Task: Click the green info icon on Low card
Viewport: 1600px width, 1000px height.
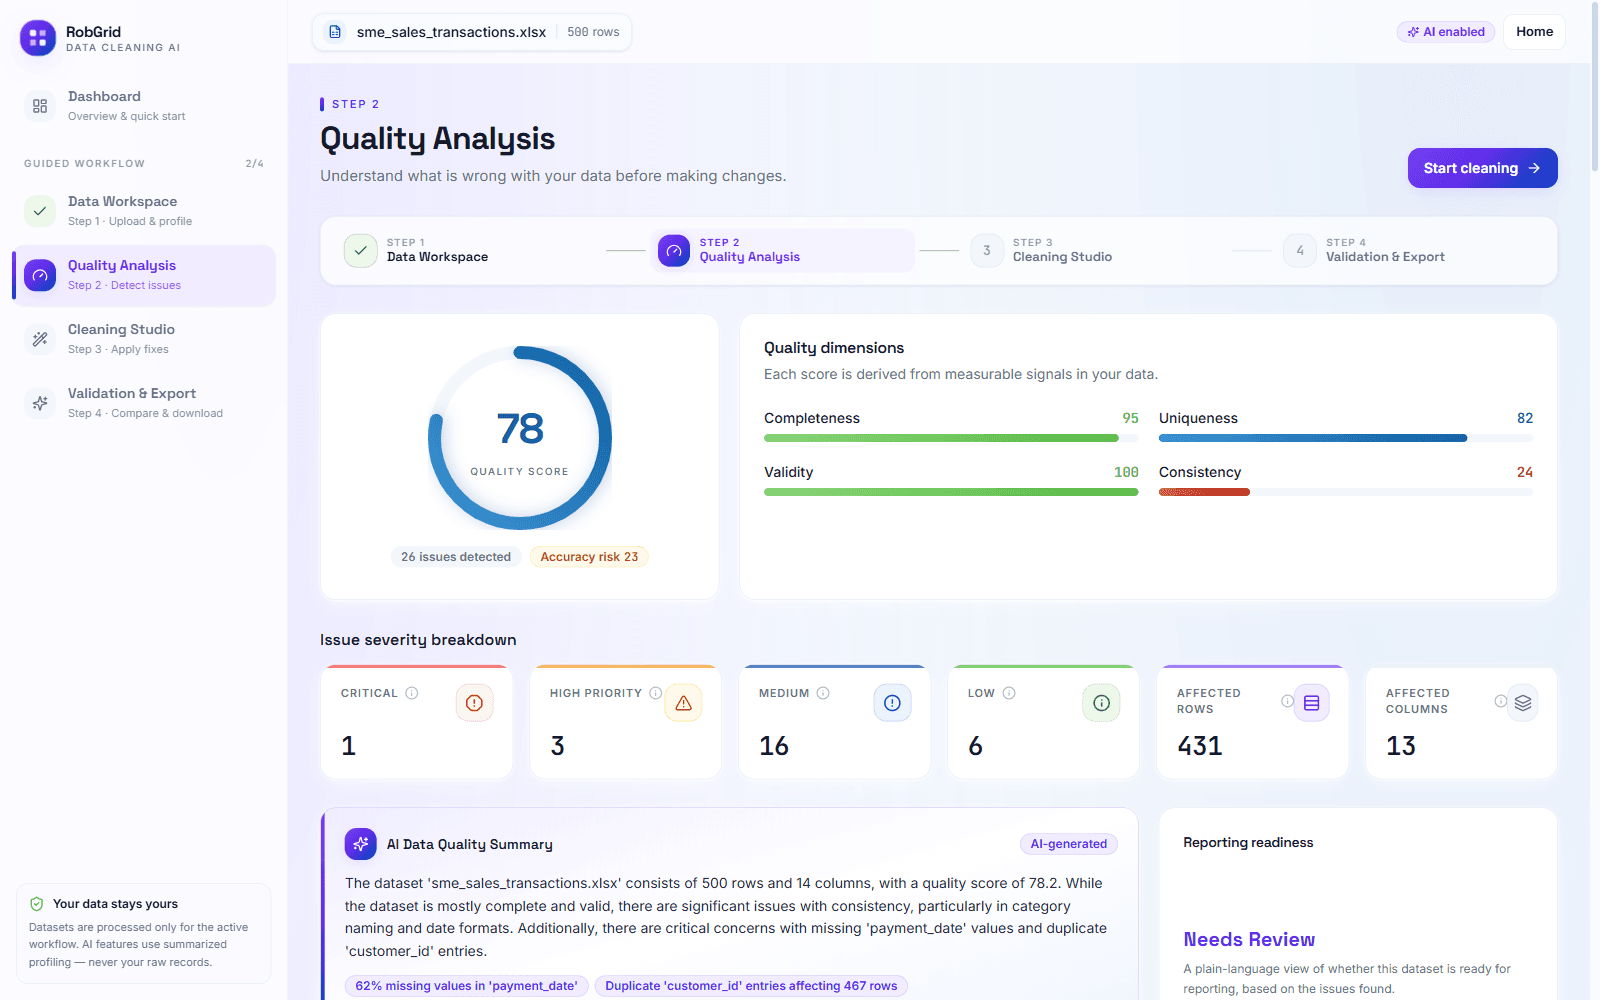Action: point(1101,703)
